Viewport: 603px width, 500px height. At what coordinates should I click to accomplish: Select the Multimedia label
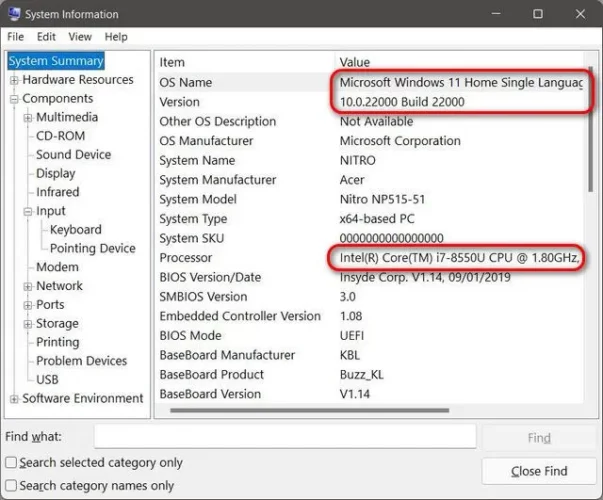coord(67,117)
